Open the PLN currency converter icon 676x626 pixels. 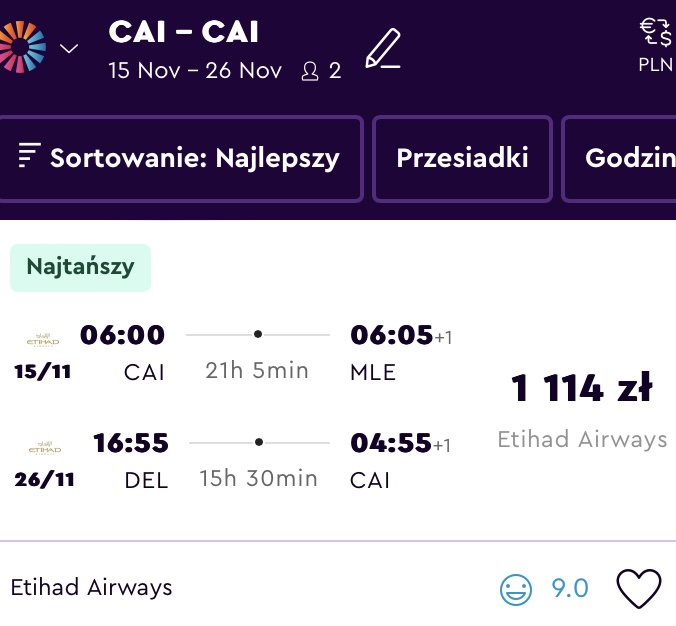(655, 45)
